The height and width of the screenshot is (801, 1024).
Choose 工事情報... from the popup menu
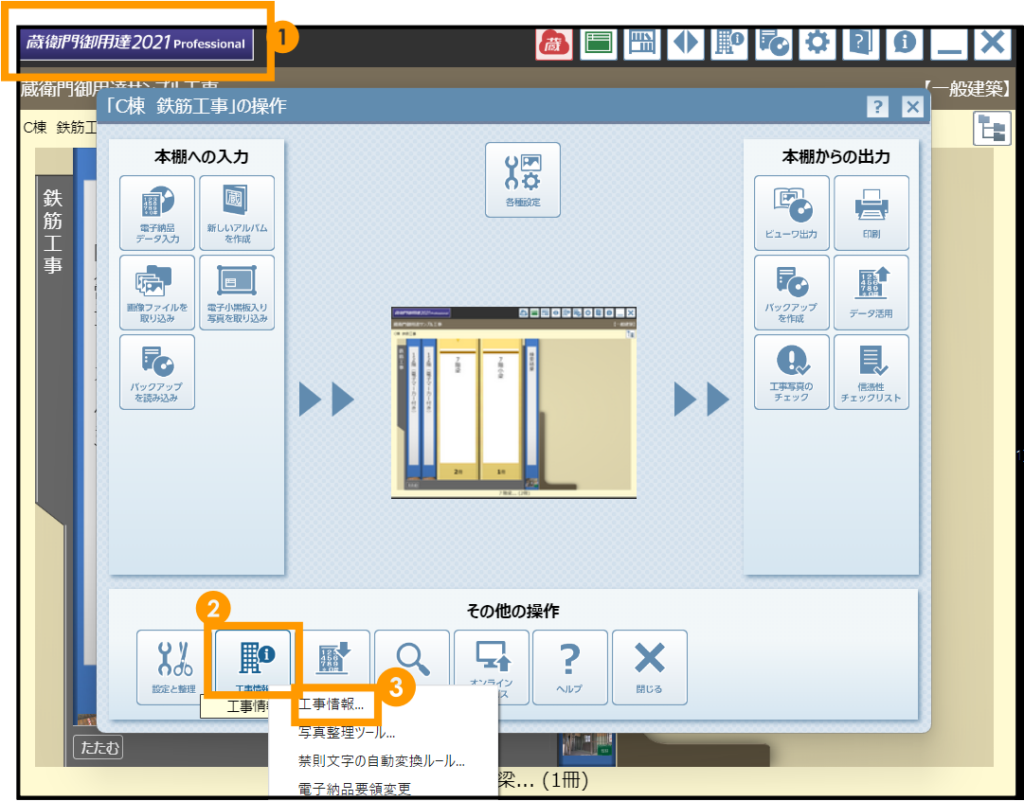pos(332,705)
